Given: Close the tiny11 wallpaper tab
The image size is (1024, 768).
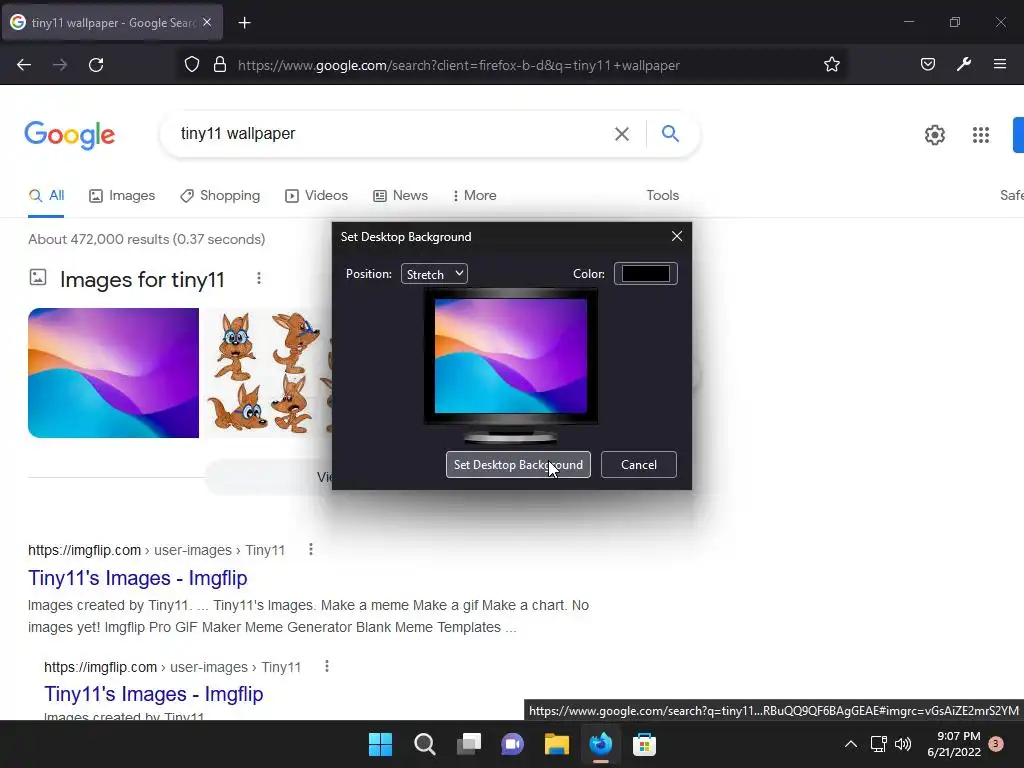Looking at the screenshot, I should click(x=207, y=22).
